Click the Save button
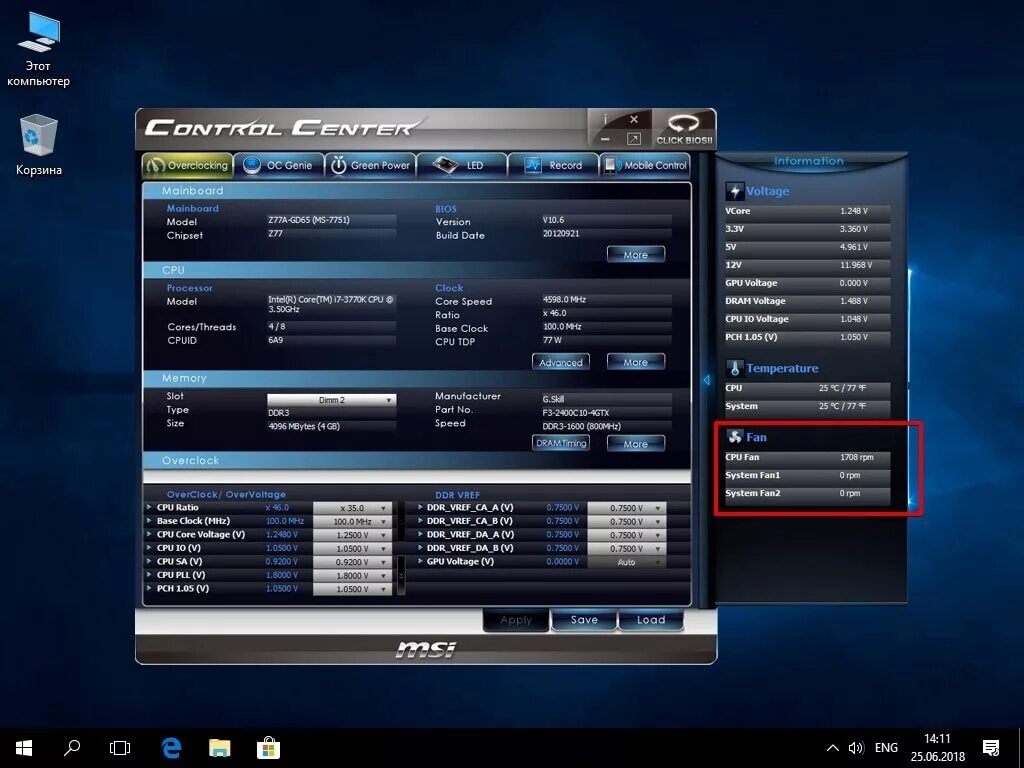The width and height of the screenshot is (1024, 768). point(584,620)
